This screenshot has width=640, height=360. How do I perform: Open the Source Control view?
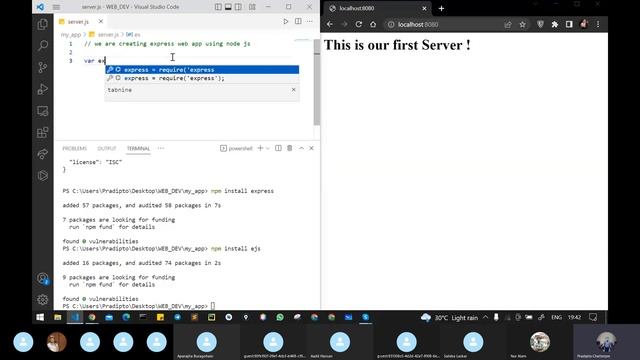point(42,67)
